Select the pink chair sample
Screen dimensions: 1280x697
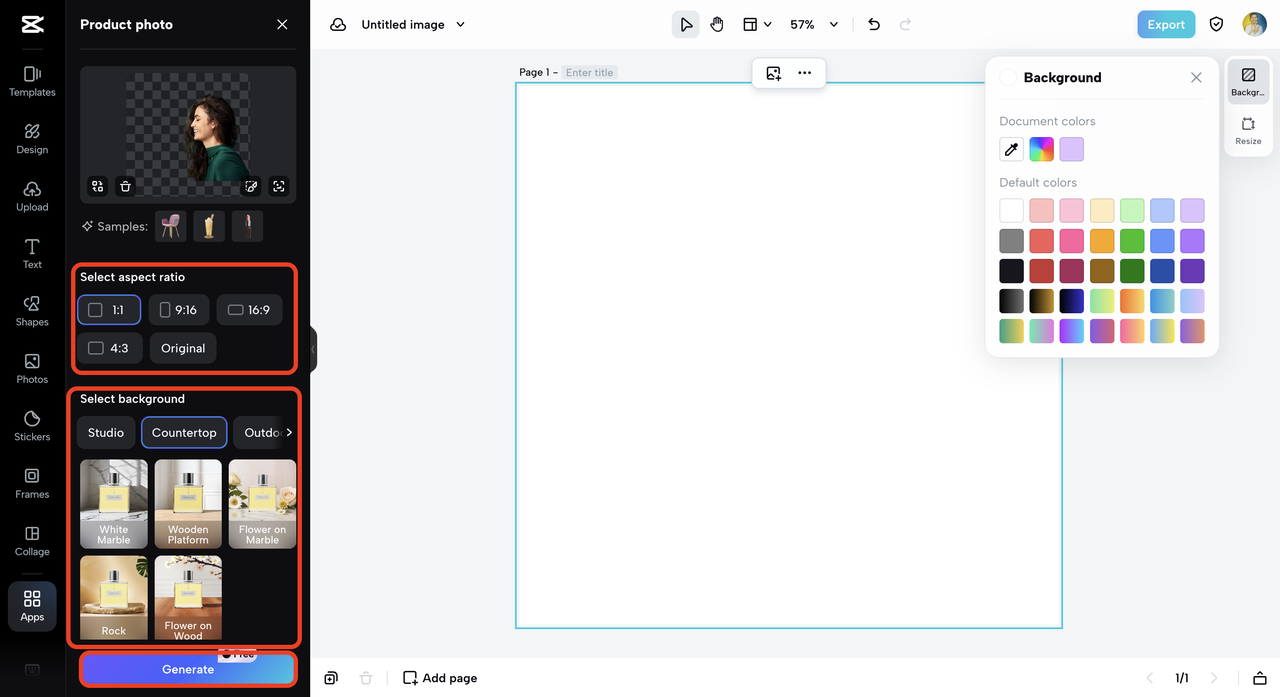tap(171, 226)
